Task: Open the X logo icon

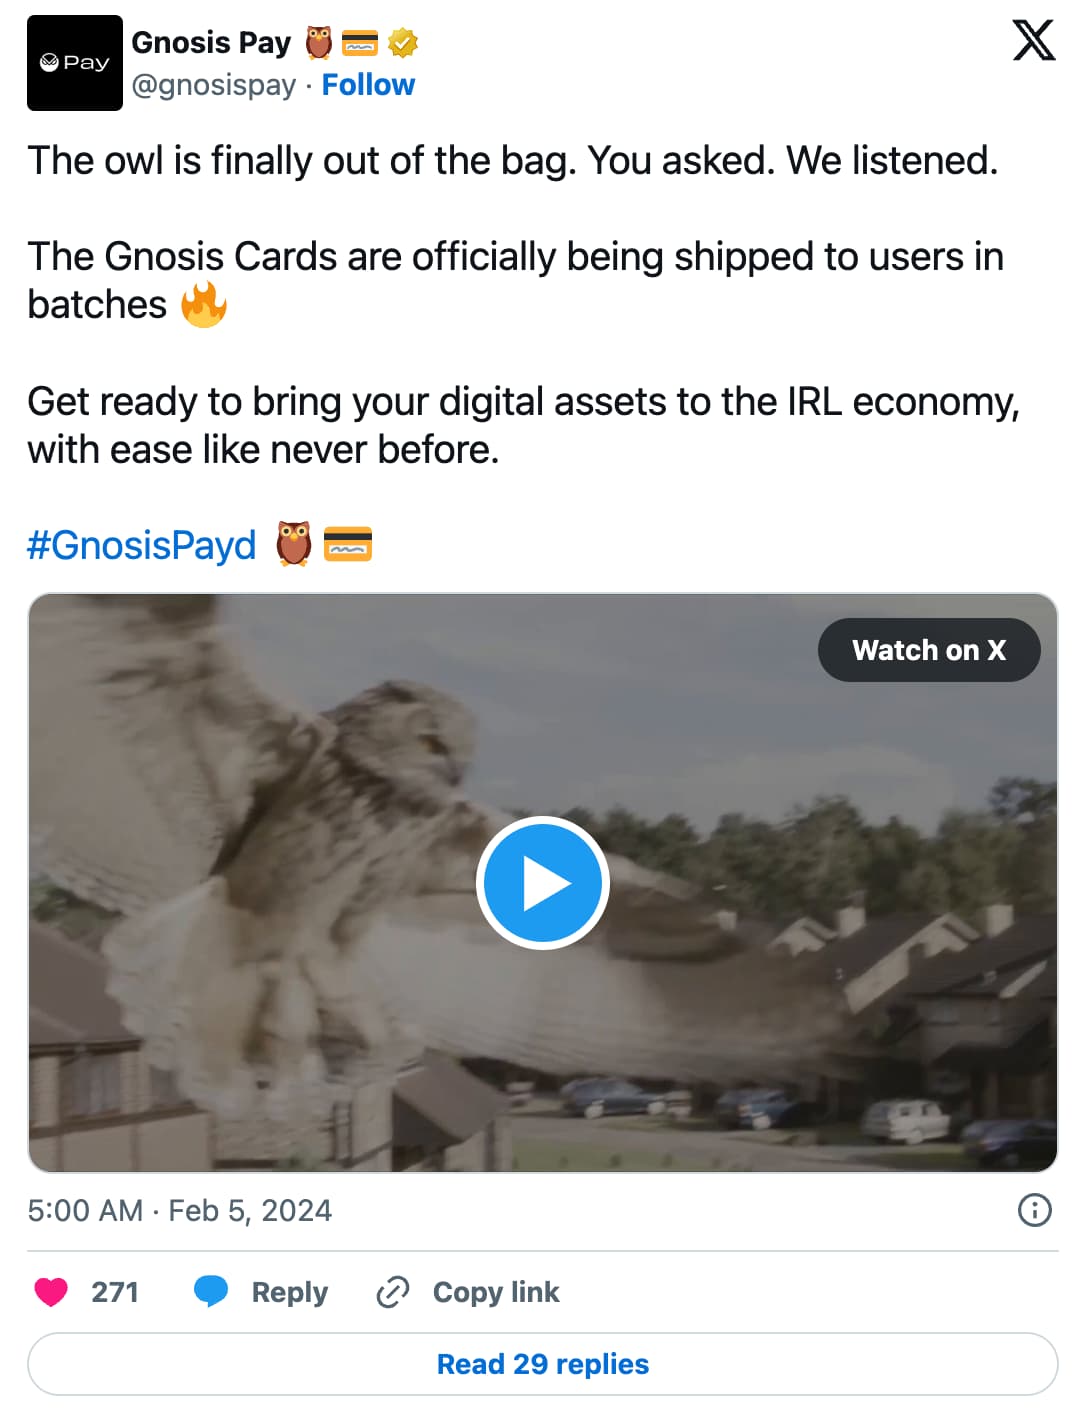Action: point(1033,40)
